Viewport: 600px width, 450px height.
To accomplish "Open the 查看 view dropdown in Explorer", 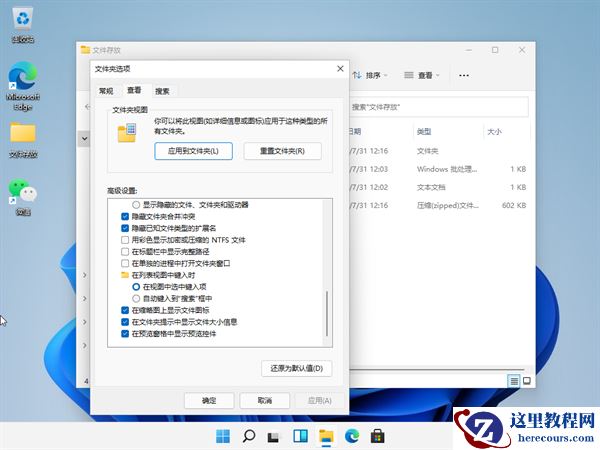I will [422, 75].
